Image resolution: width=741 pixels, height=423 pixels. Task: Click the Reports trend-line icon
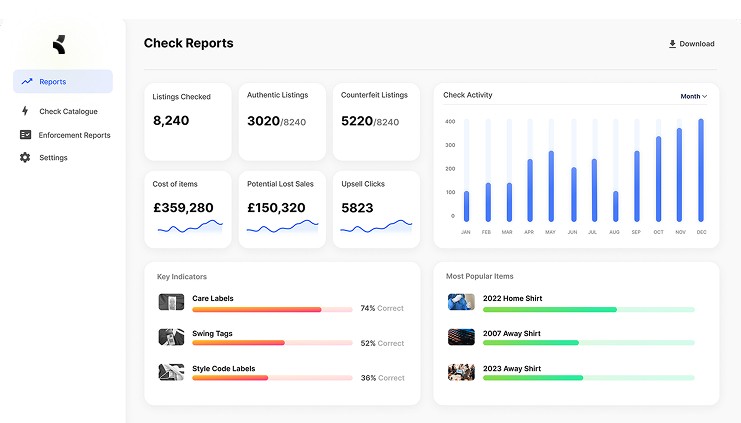27,81
